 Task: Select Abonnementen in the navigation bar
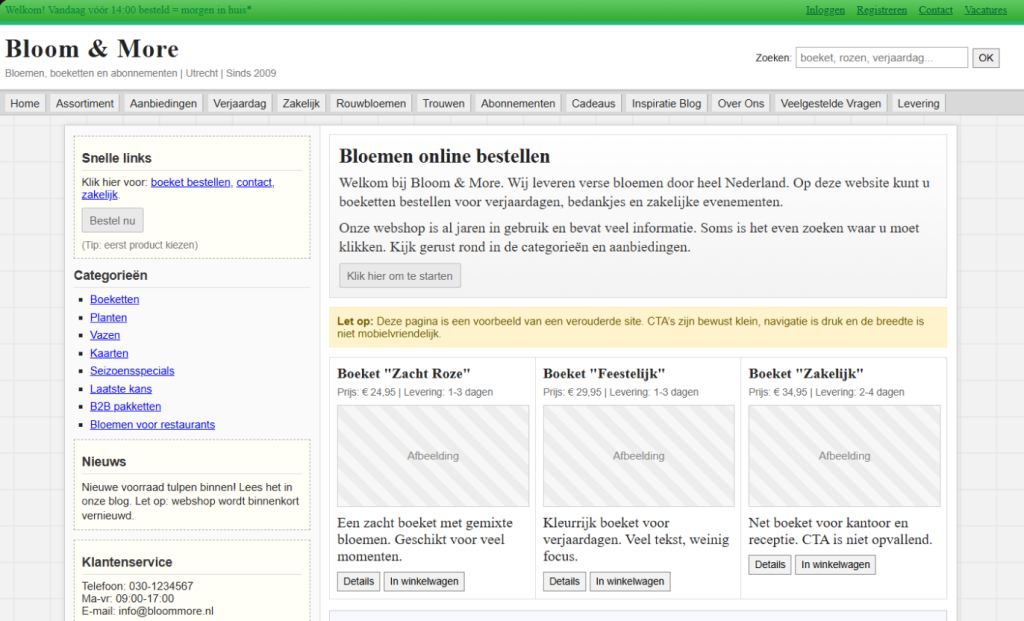click(518, 103)
